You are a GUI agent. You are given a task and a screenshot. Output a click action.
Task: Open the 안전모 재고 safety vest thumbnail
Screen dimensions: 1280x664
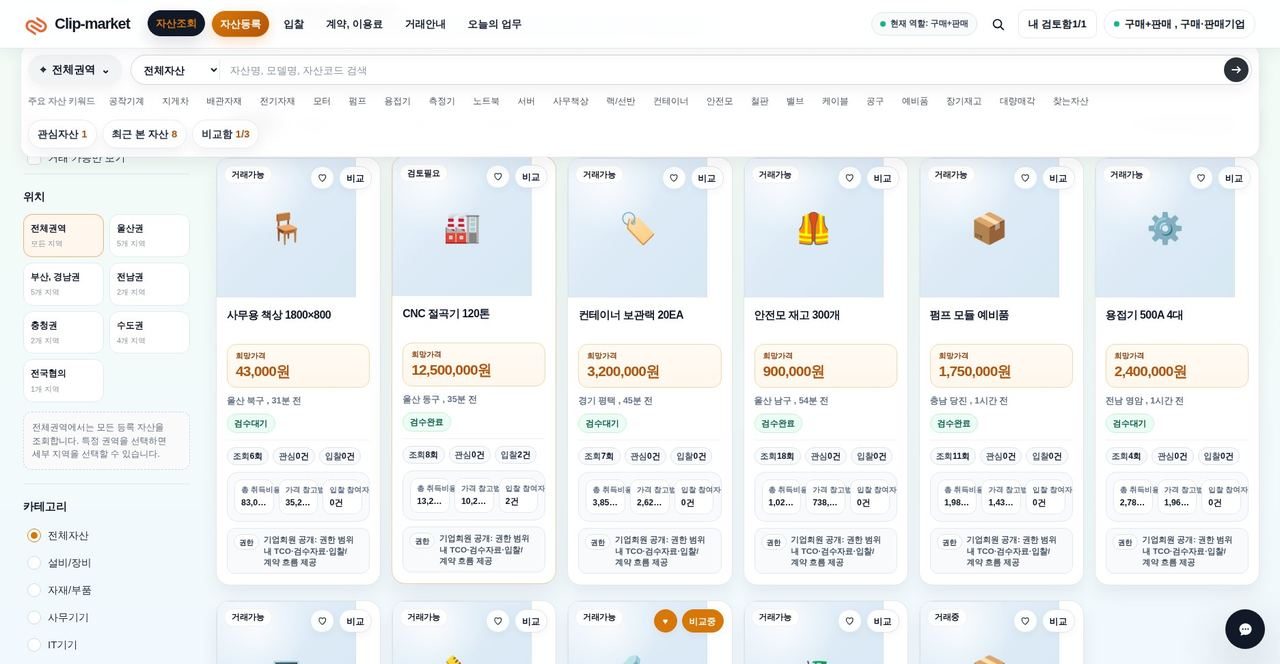pyautogui.click(x=814, y=228)
